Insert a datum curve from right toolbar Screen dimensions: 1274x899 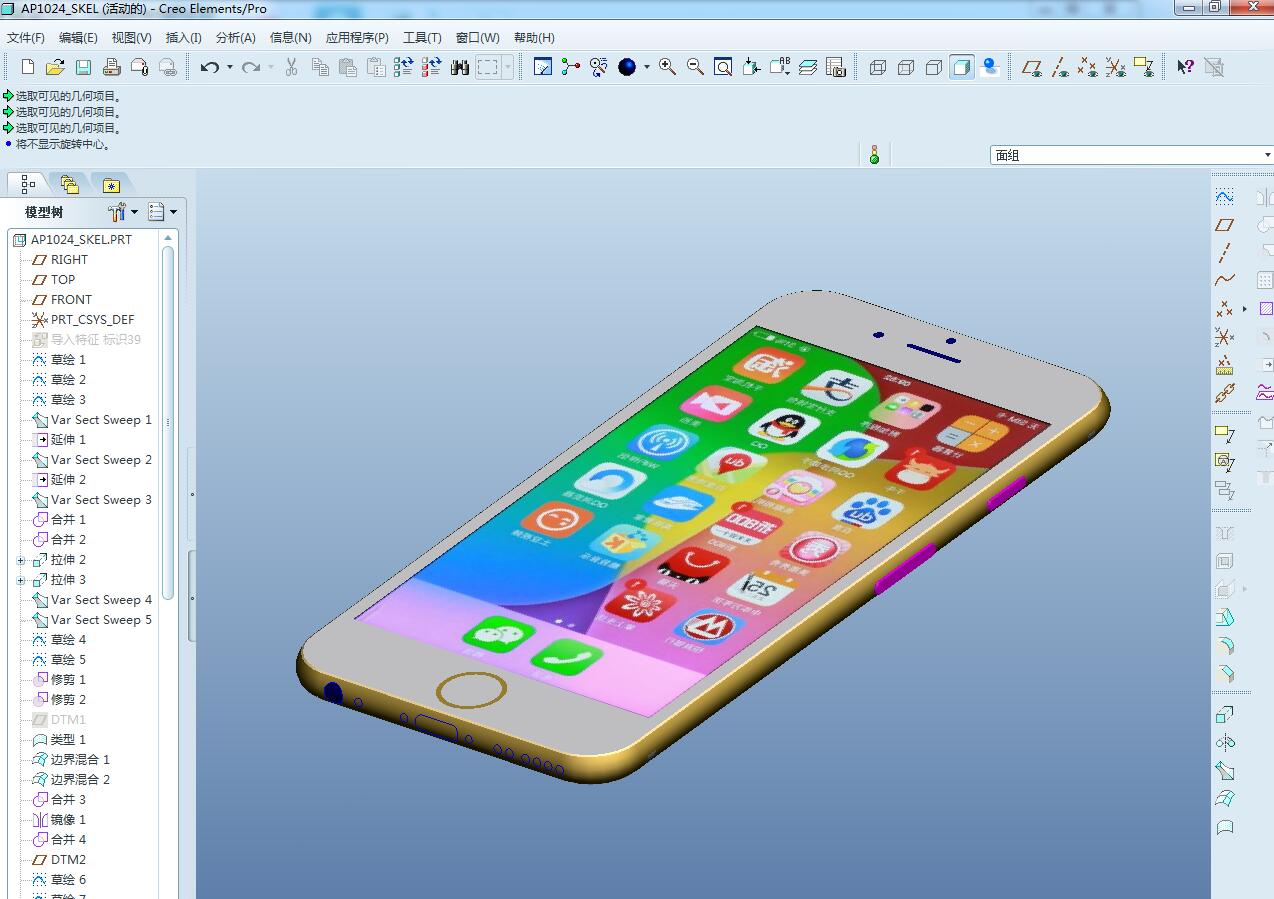click(1224, 281)
